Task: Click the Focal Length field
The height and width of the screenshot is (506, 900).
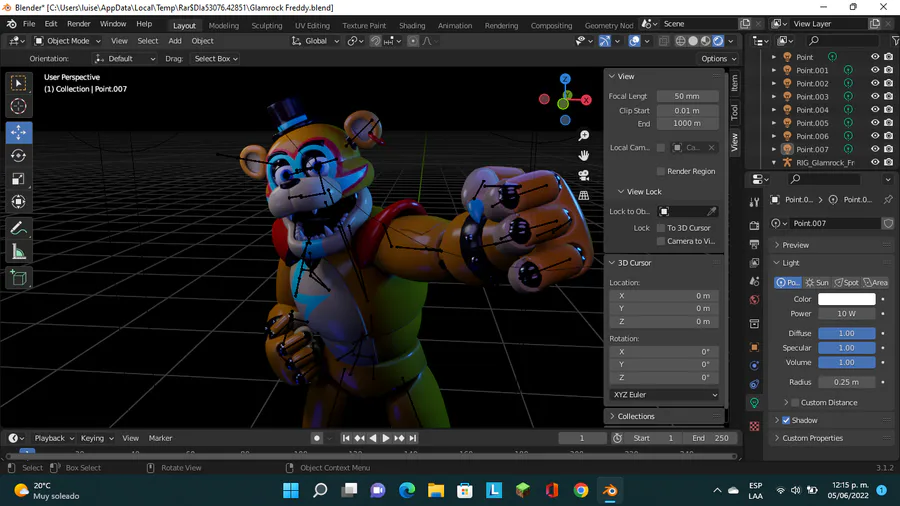Action: 687,97
